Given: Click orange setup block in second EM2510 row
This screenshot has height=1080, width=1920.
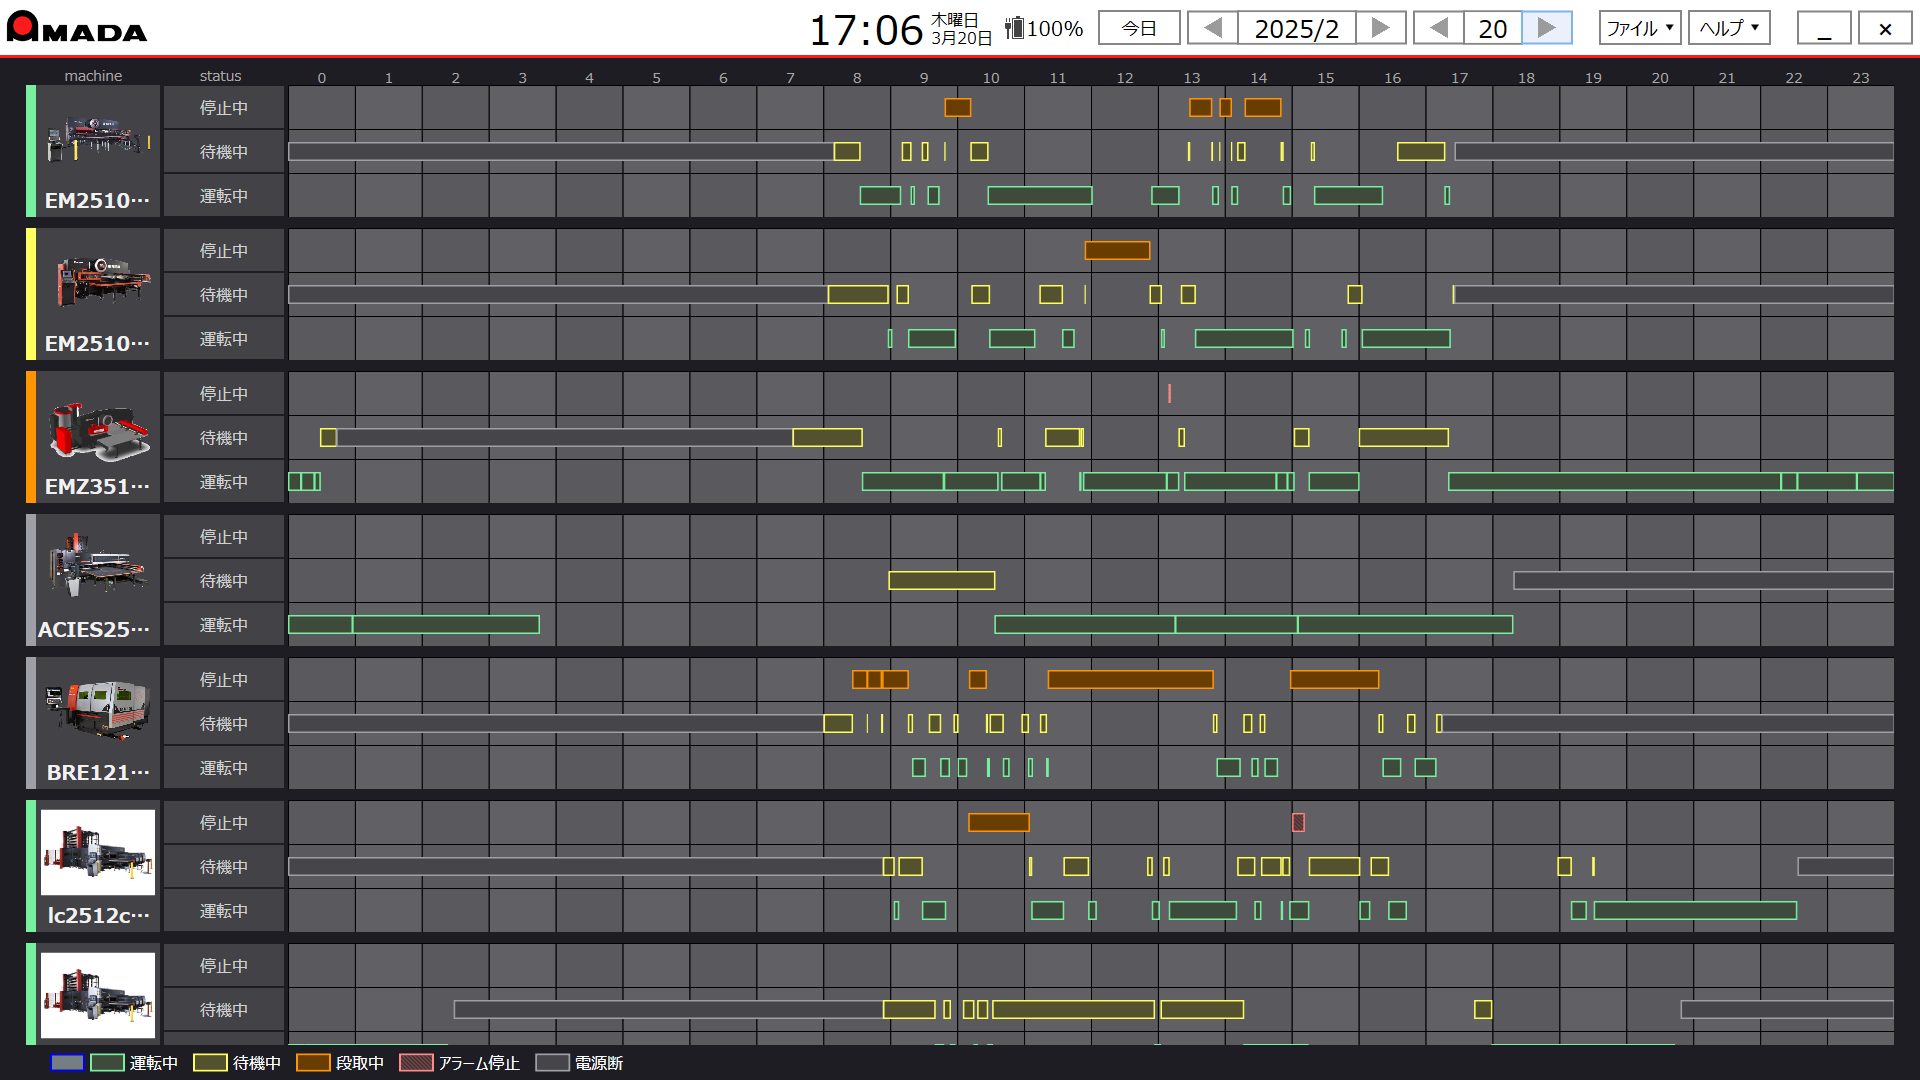Looking at the screenshot, I should tap(1117, 250).
